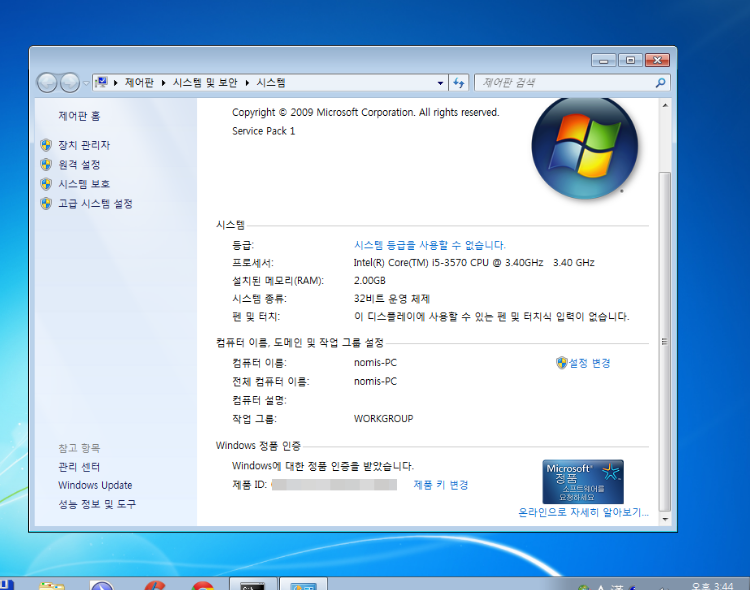Click shield icon beside 시스템 보호
The image size is (750, 590).
[46, 184]
